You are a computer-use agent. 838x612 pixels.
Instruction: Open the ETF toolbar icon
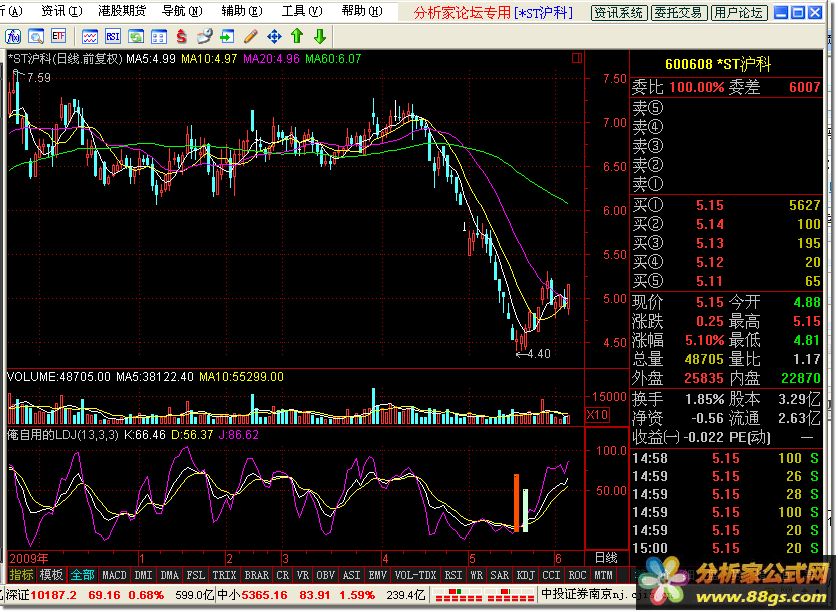tap(59, 36)
